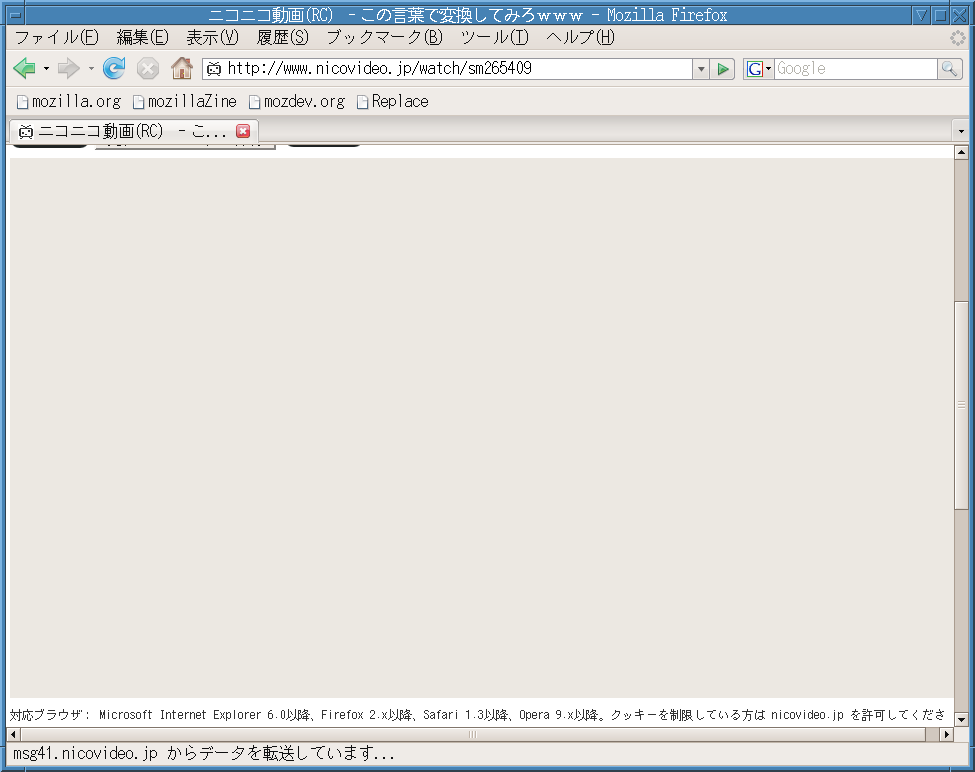Click the nicovideo site icon in the address bar

(x=214, y=69)
